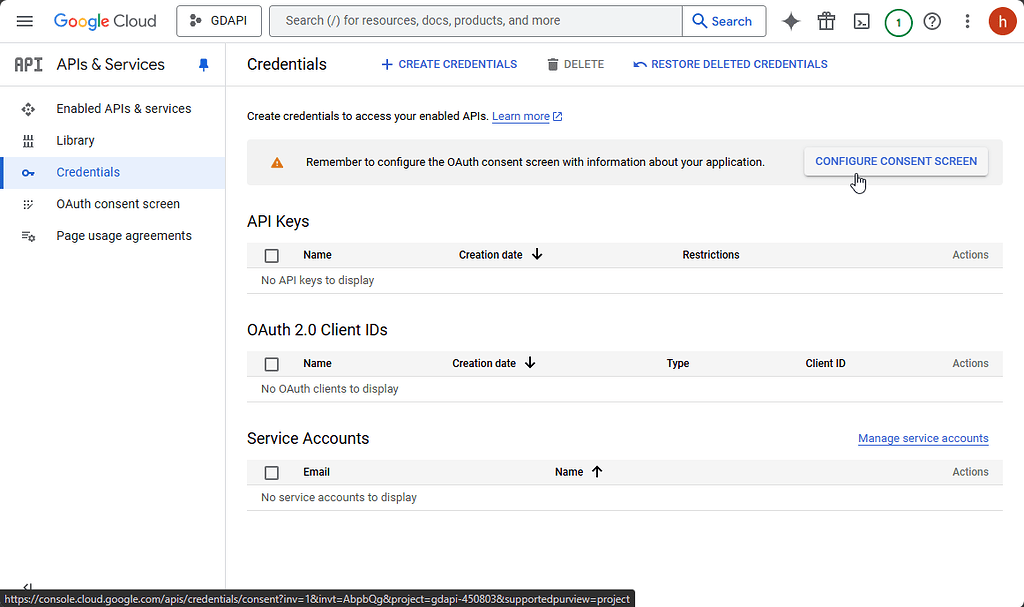Image resolution: width=1024 pixels, height=607 pixels.
Task: Toggle select-all checkbox in Service Accounts table
Action: pyautogui.click(x=272, y=472)
